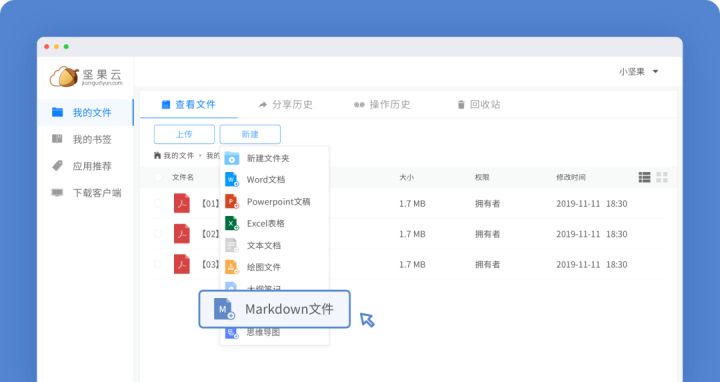Switch to list view layout icon
Image resolution: width=720 pixels, height=382 pixels.
click(x=644, y=177)
